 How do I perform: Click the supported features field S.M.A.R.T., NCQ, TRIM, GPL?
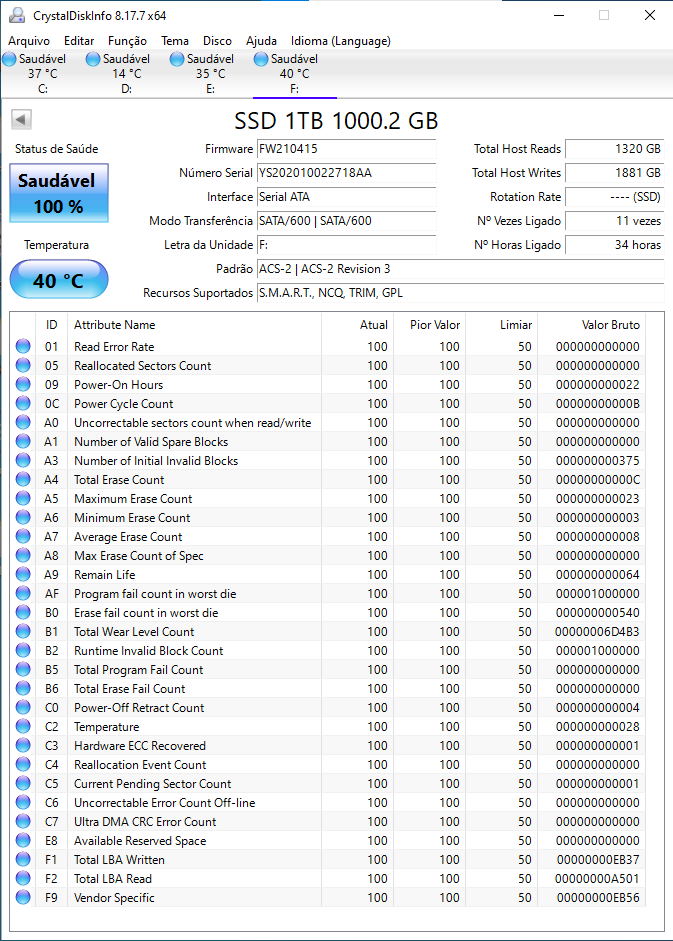(460, 293)
